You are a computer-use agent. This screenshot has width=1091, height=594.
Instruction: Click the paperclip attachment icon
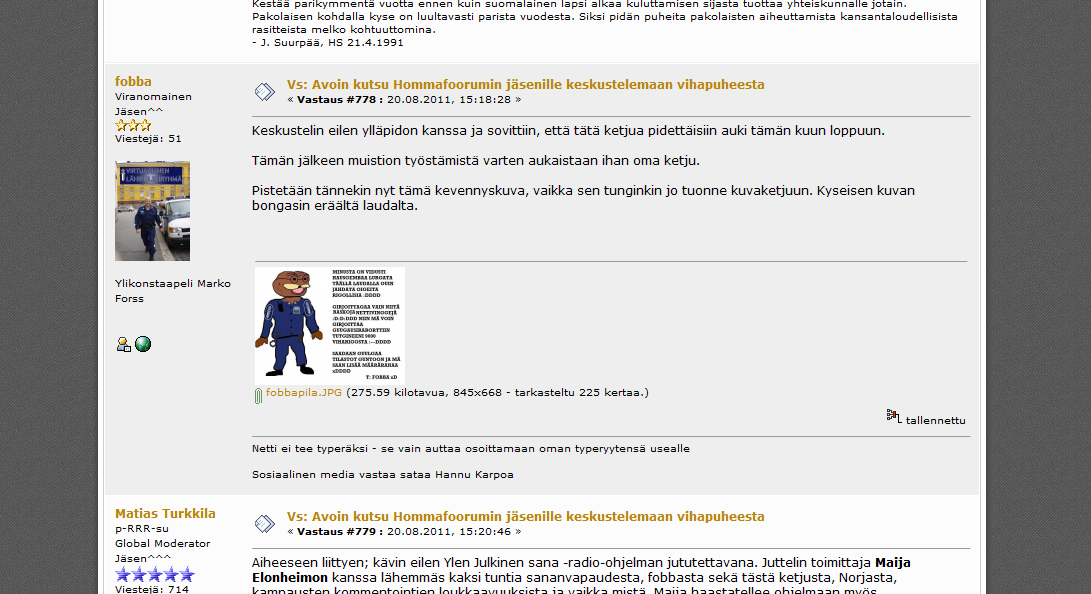[258, 396]
